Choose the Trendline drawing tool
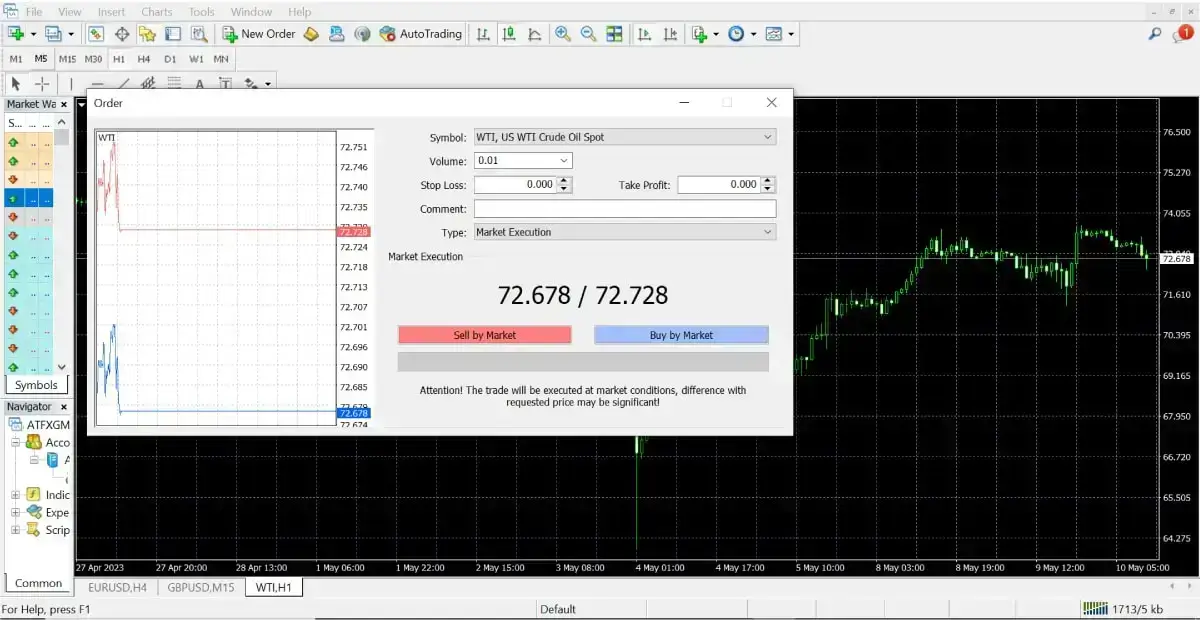The image size is (1200, 620). tap(125, 84)
